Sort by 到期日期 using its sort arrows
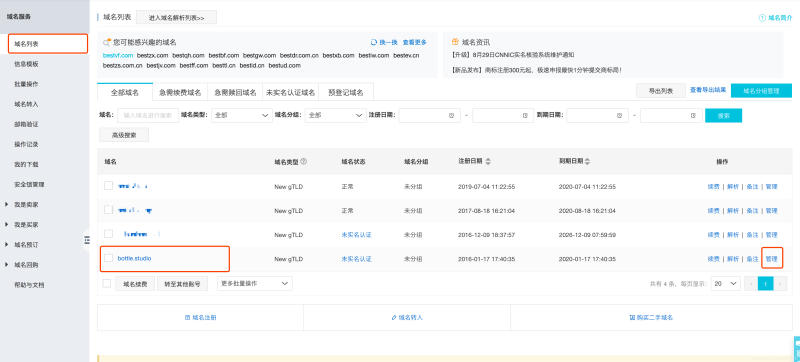The image size is (800, 362). pos(588,161)
